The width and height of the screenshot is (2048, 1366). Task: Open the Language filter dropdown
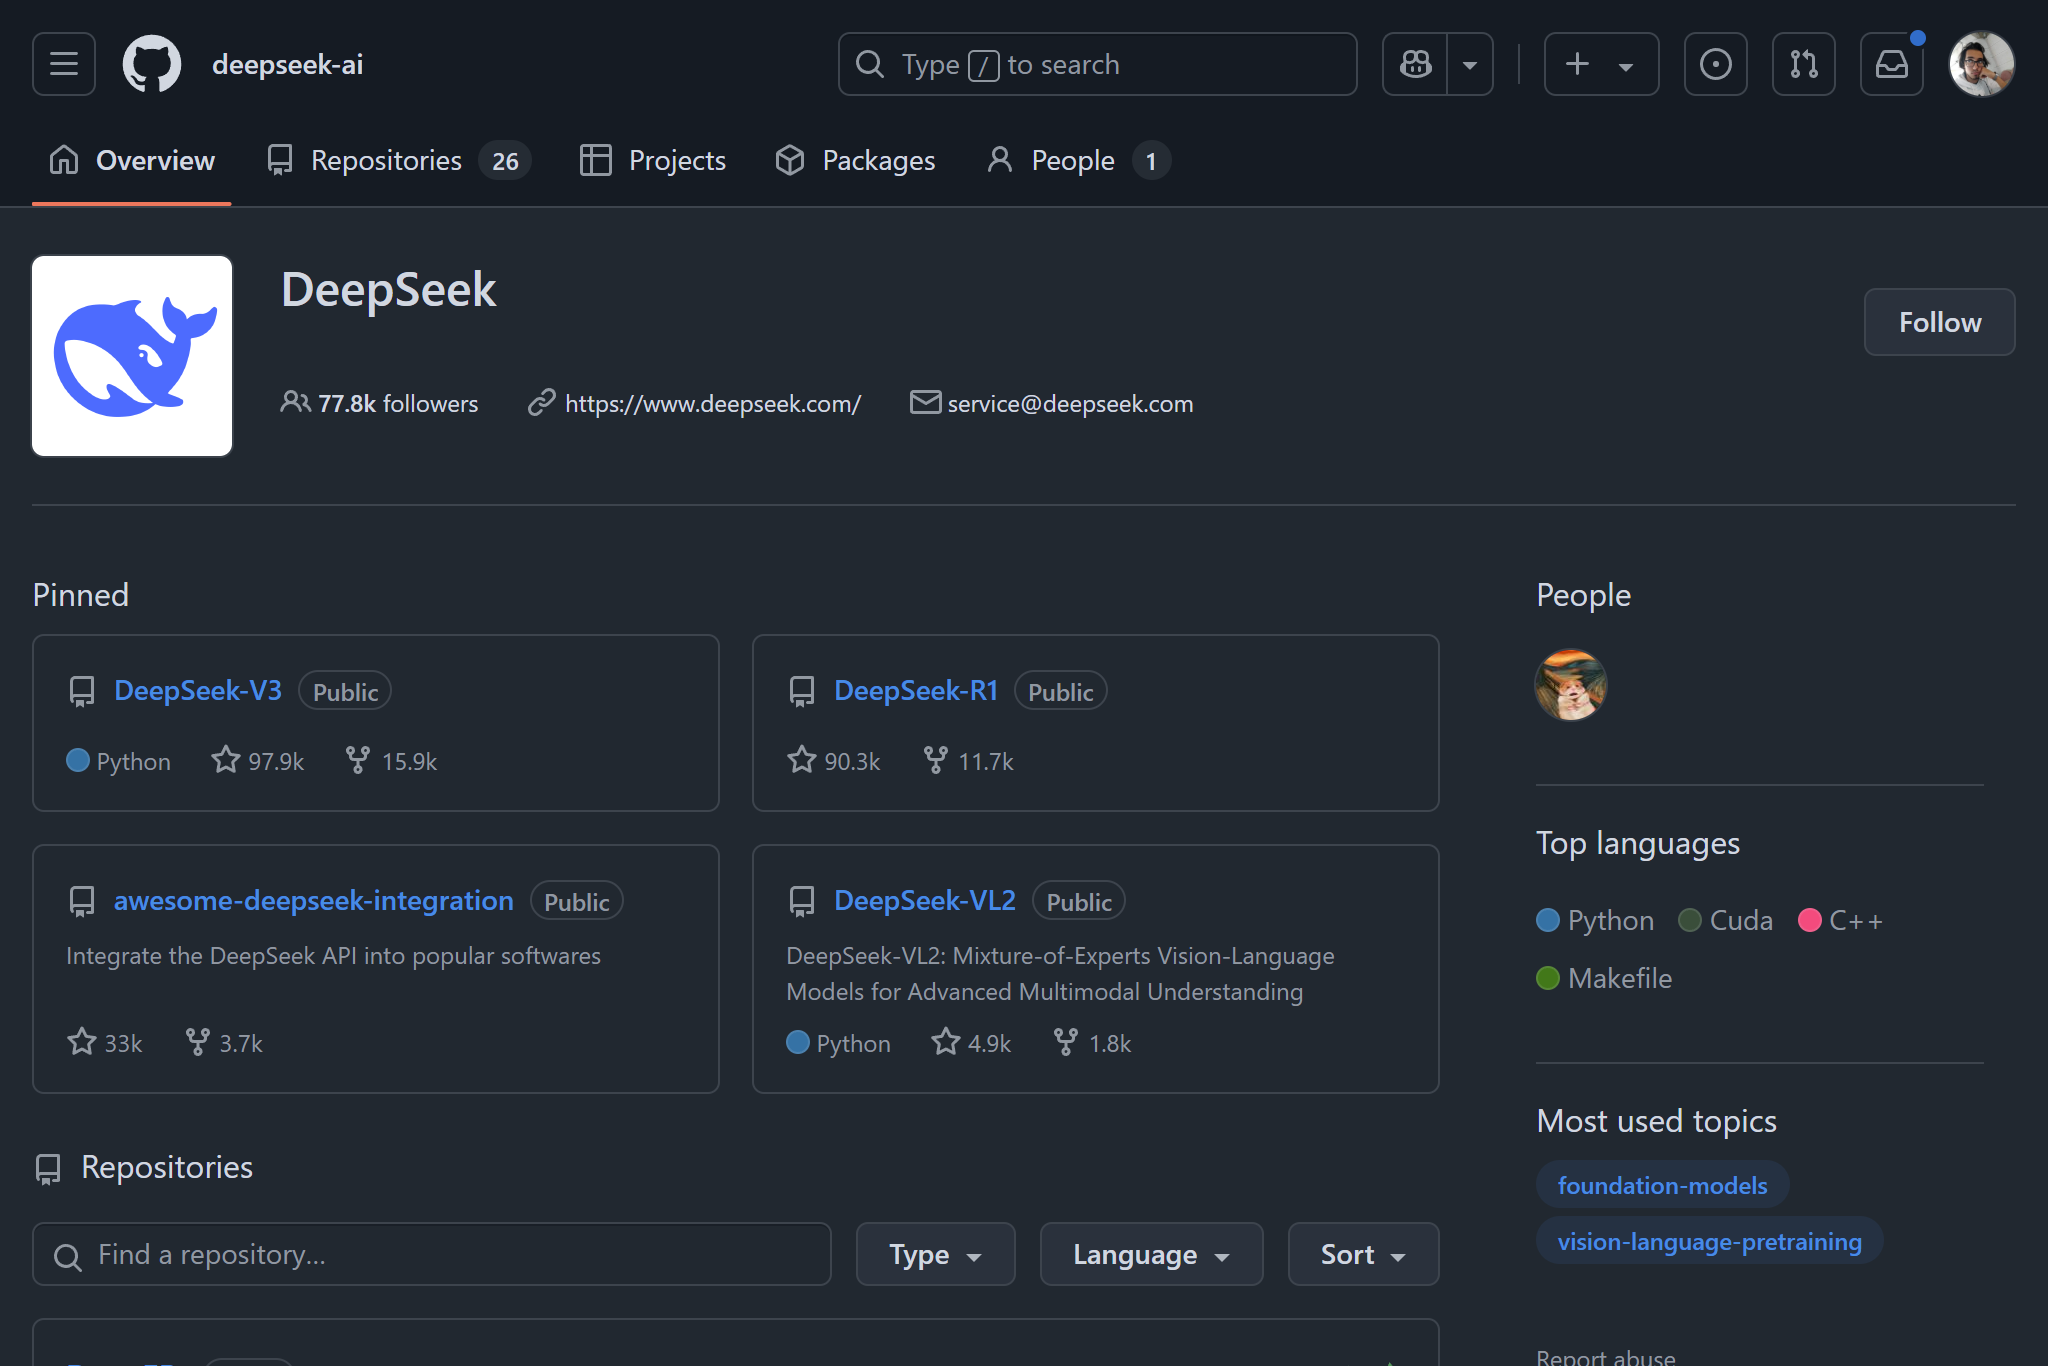[x=1150, y=1254]
